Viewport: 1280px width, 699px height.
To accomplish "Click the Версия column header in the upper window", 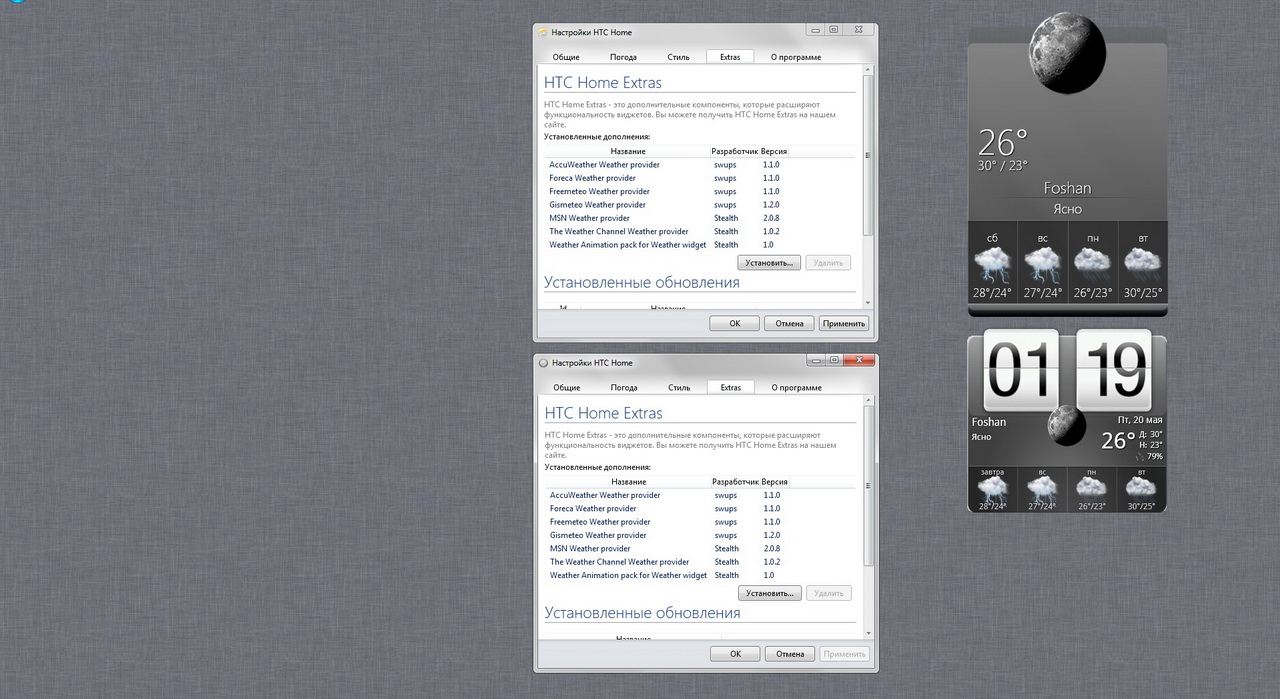I will pos(774,151).
